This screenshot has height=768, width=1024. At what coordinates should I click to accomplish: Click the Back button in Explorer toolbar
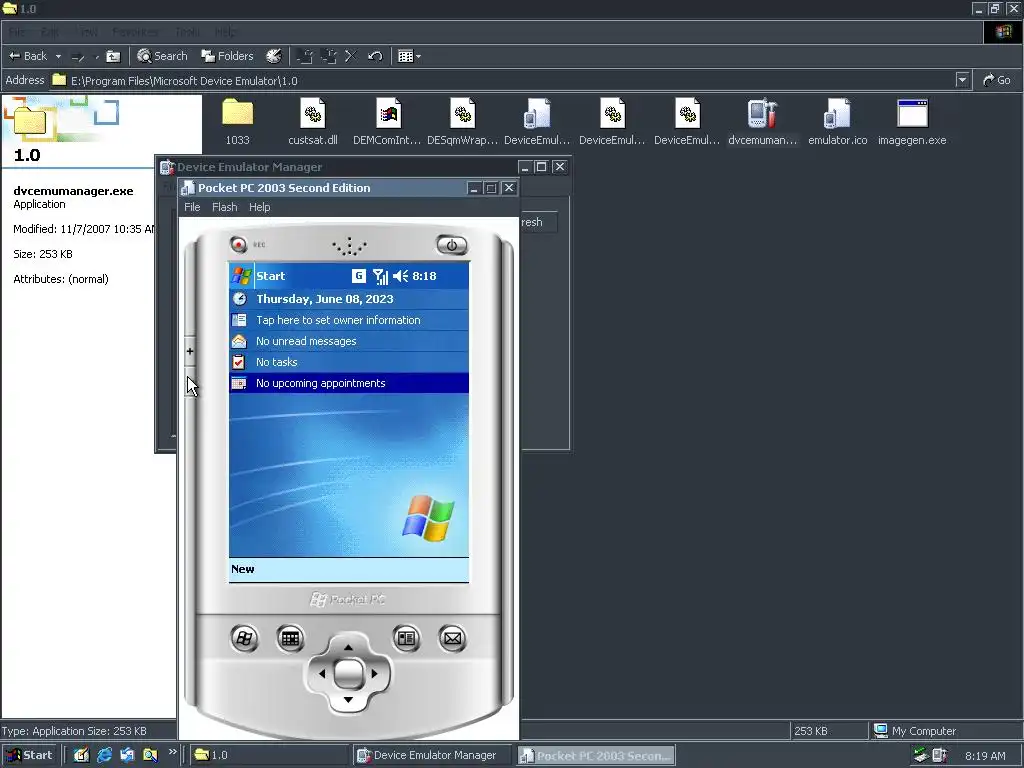point(27,56)
